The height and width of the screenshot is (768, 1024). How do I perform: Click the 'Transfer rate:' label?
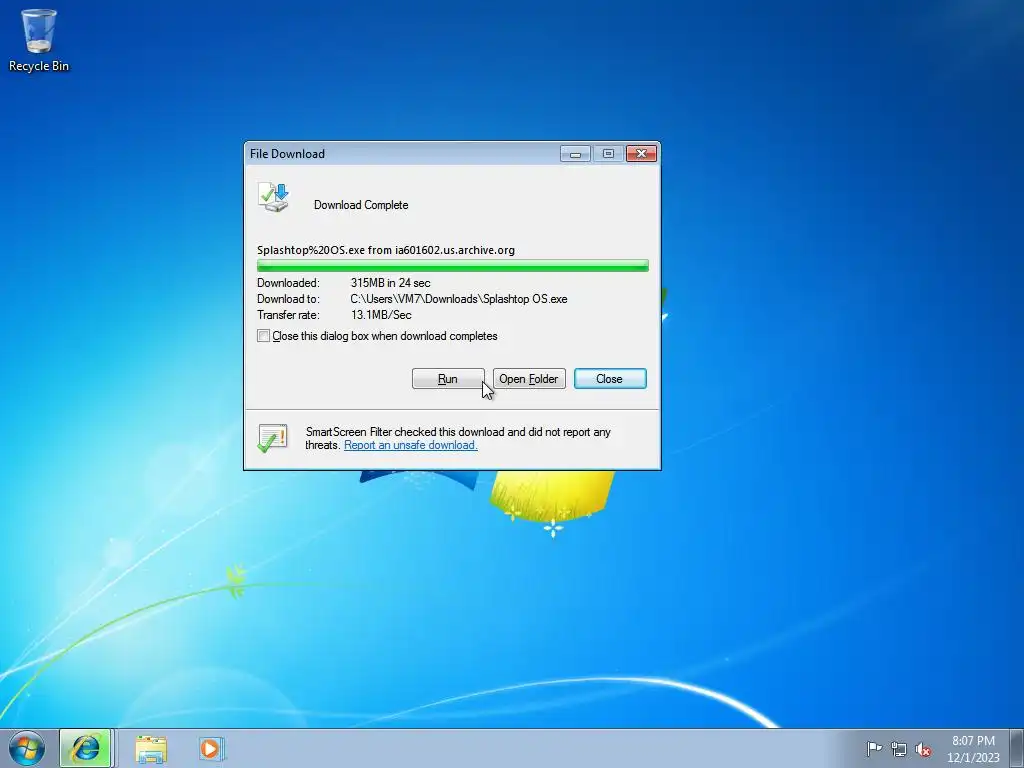289,315
